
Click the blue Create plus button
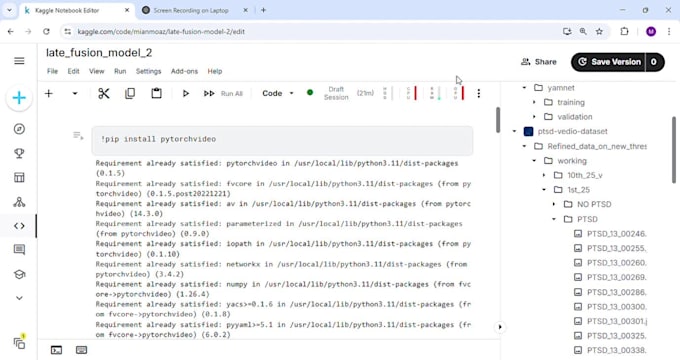point(19,98)
